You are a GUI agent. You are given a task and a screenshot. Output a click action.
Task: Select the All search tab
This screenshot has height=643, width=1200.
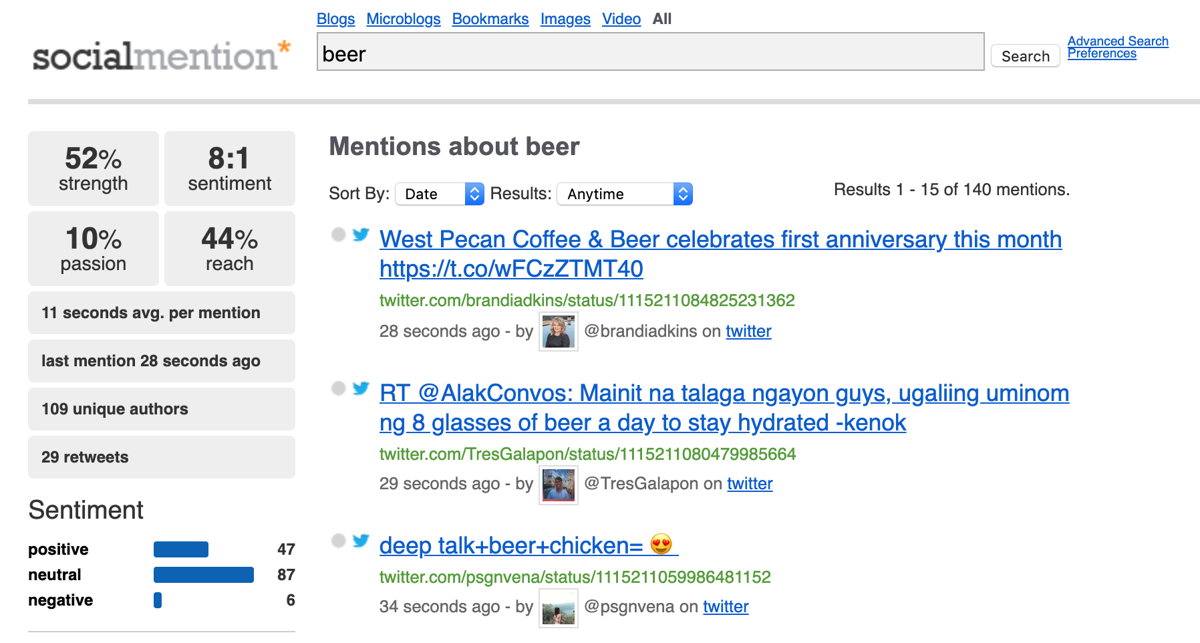pyautogui.click(x=662, y=19)
